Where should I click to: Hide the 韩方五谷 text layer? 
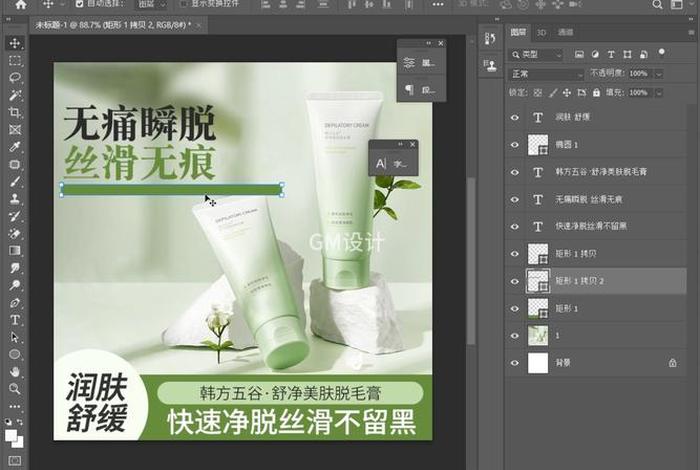pyautogui.click(x=515, y=172)
